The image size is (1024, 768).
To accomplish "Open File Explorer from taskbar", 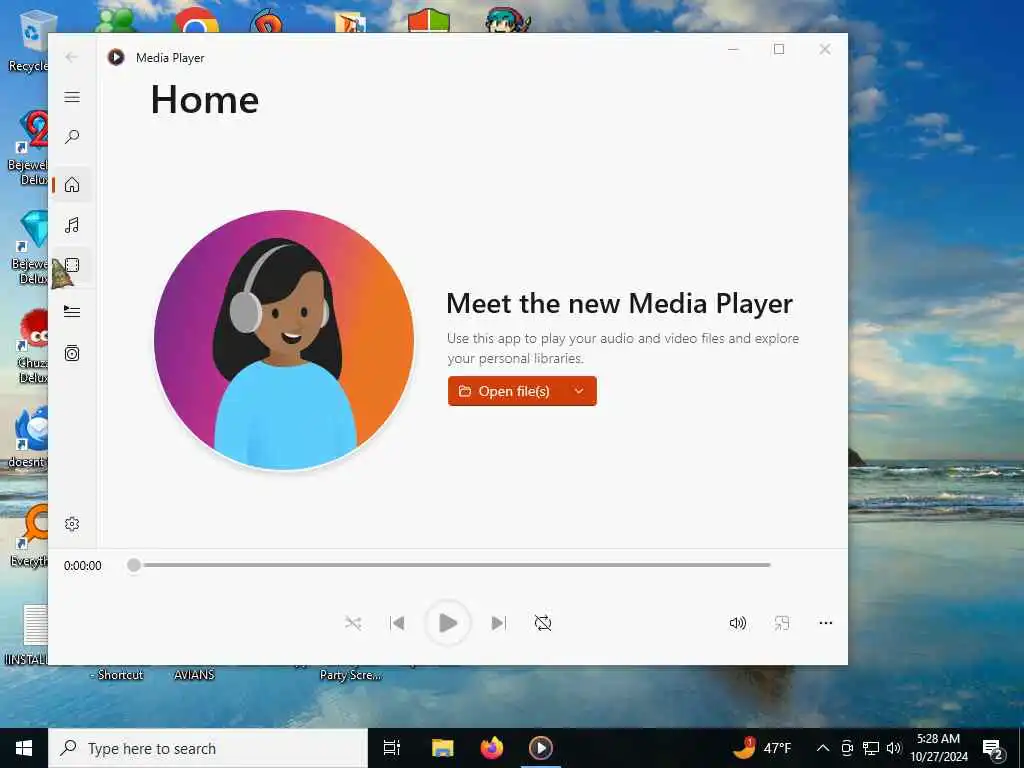I will (x=442, y=748).
